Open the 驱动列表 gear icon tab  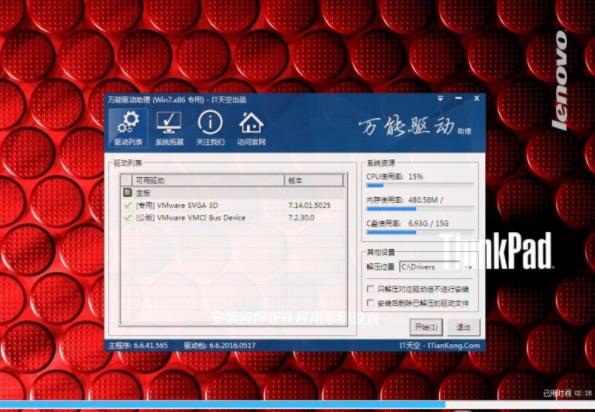coord(128,128)
